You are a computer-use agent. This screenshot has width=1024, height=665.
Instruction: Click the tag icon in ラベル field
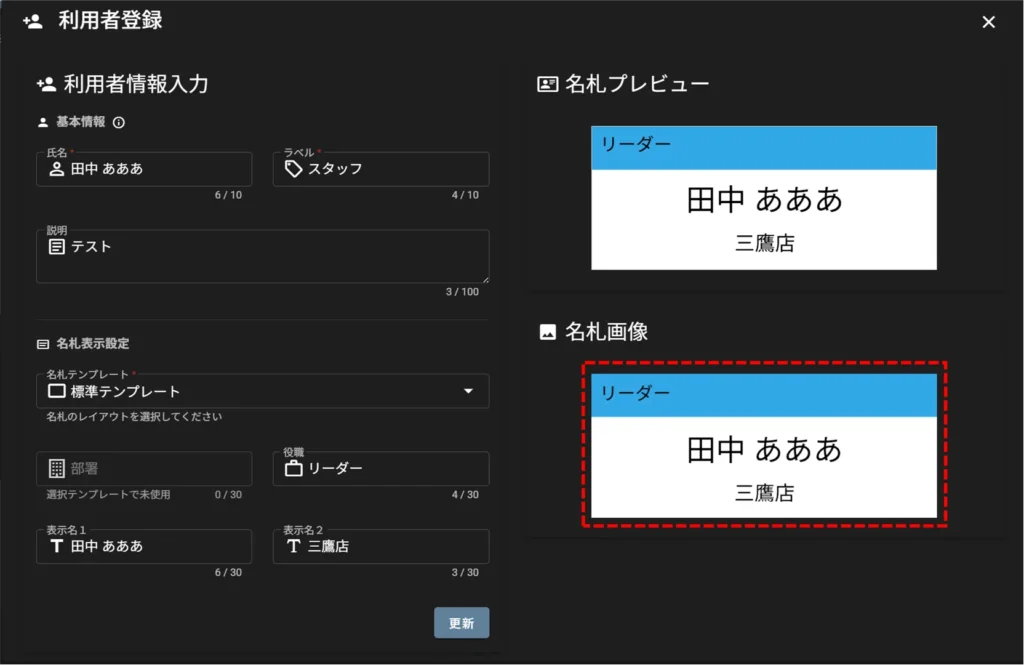[293, 169]
